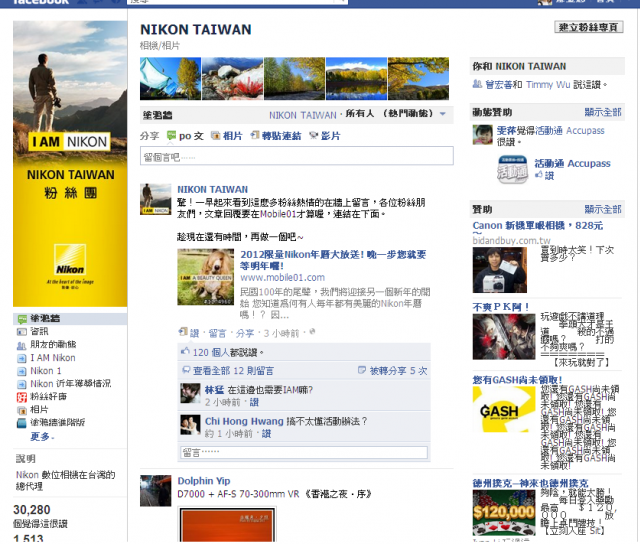The width and height of the screenshot is (640, 544).
Task: Like the NIKON TAIWAN post
Action: coord(194,333)
